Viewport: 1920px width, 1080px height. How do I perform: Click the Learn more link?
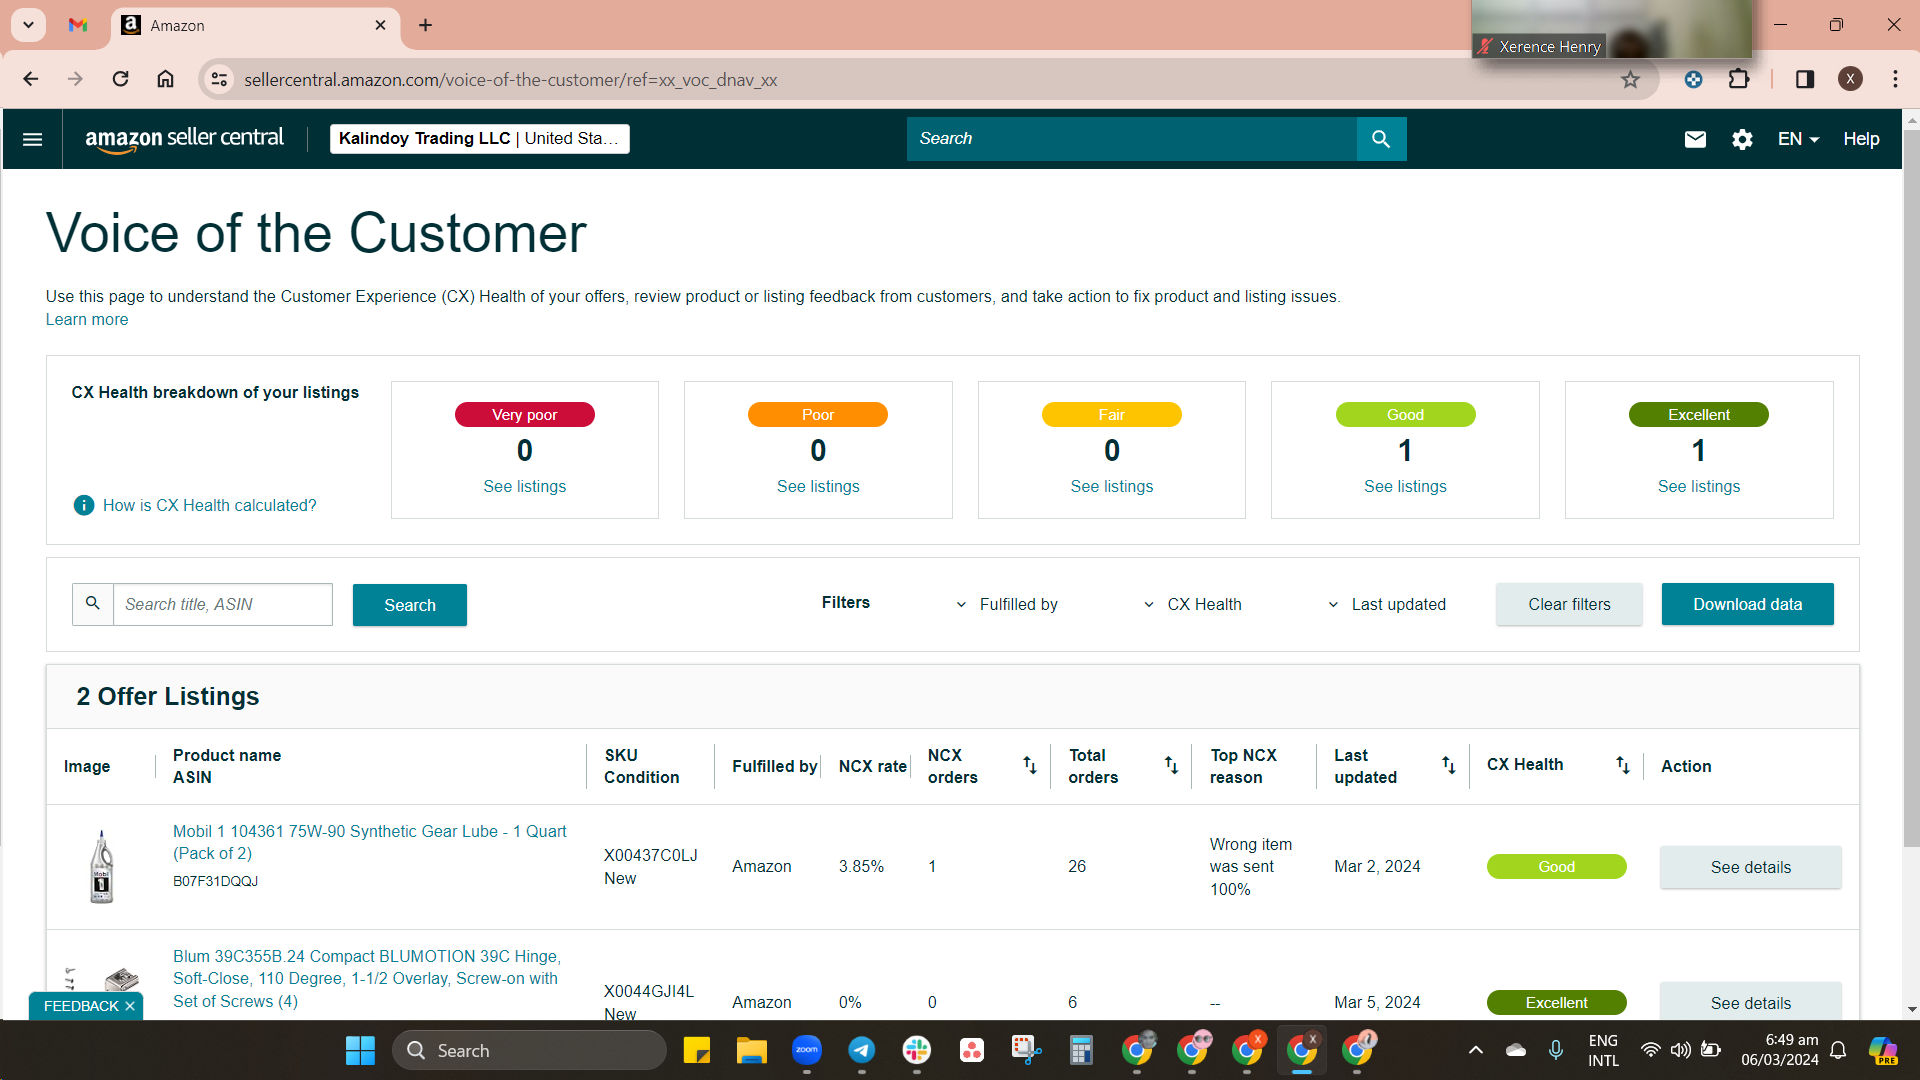[x=87, y=320]
